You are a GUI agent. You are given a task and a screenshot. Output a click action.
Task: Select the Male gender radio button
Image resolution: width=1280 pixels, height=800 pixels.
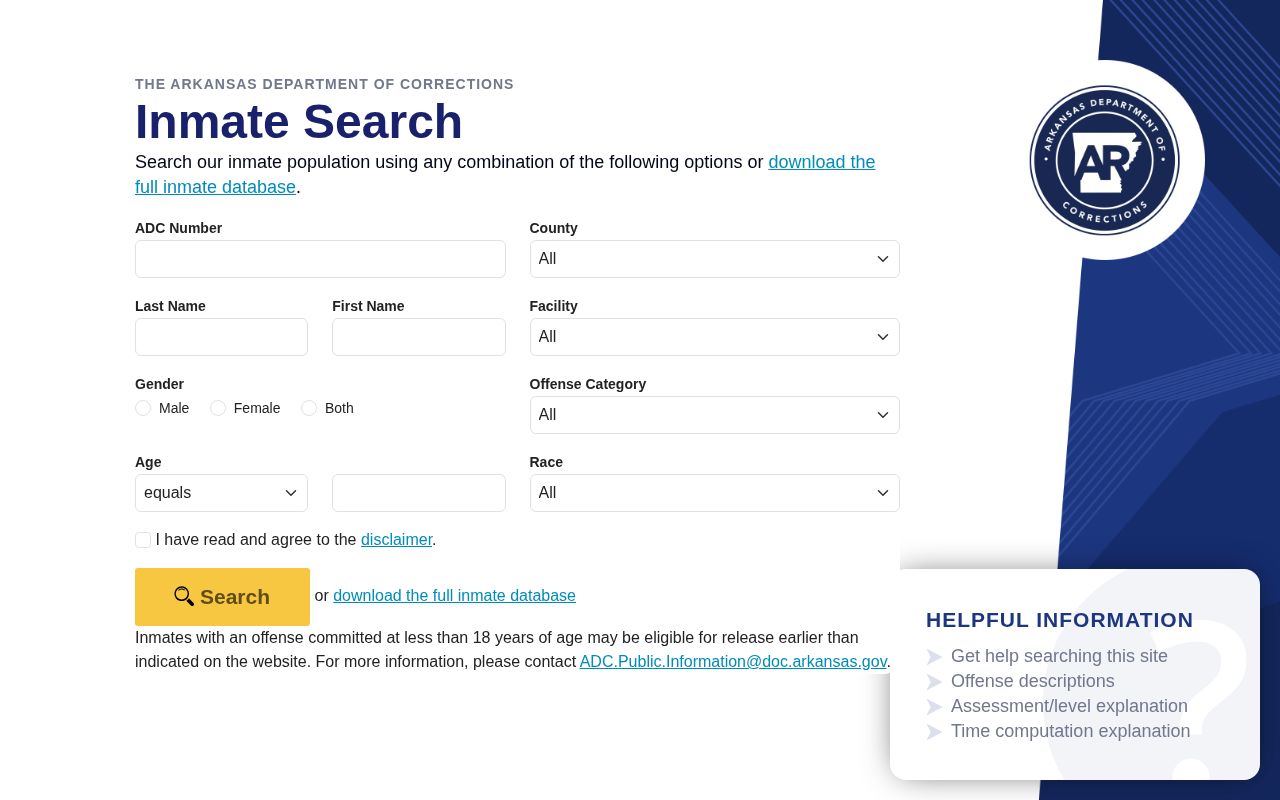pos(143,408)
